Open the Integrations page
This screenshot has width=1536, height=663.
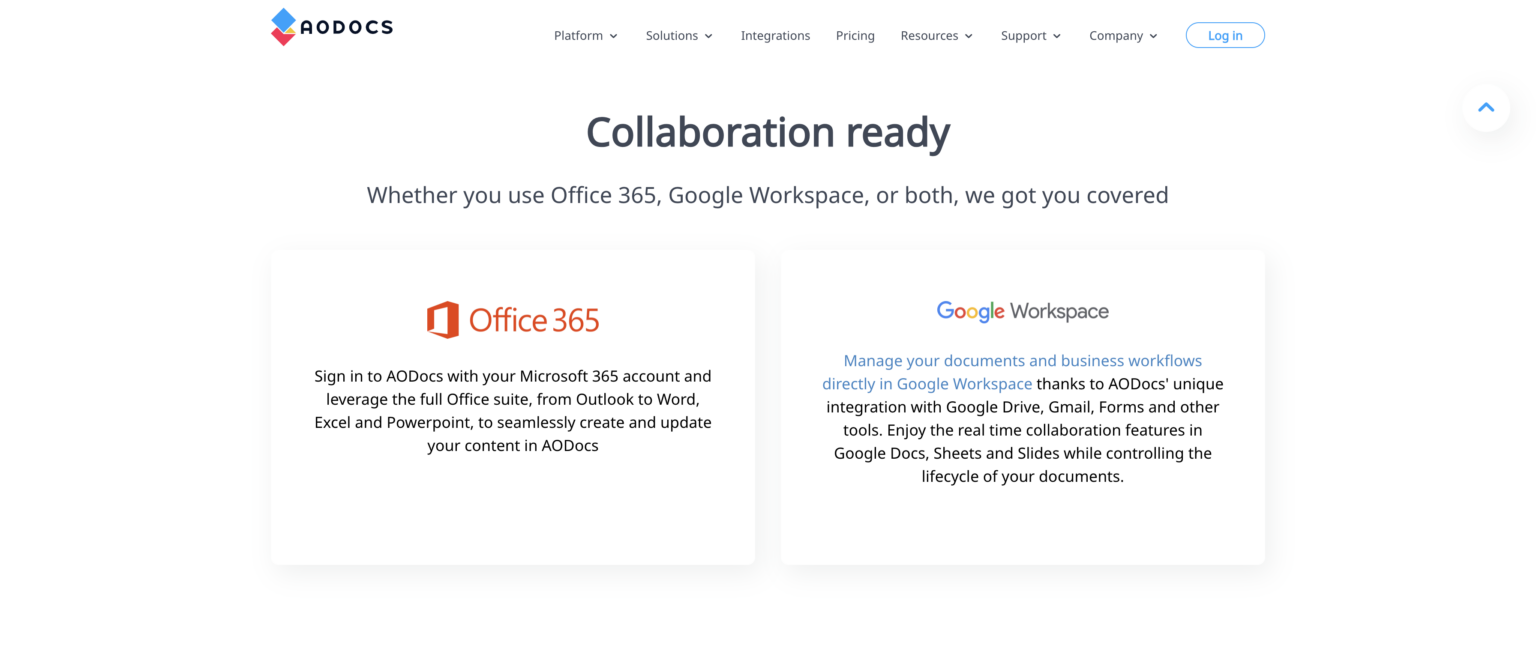pos(775,35)
